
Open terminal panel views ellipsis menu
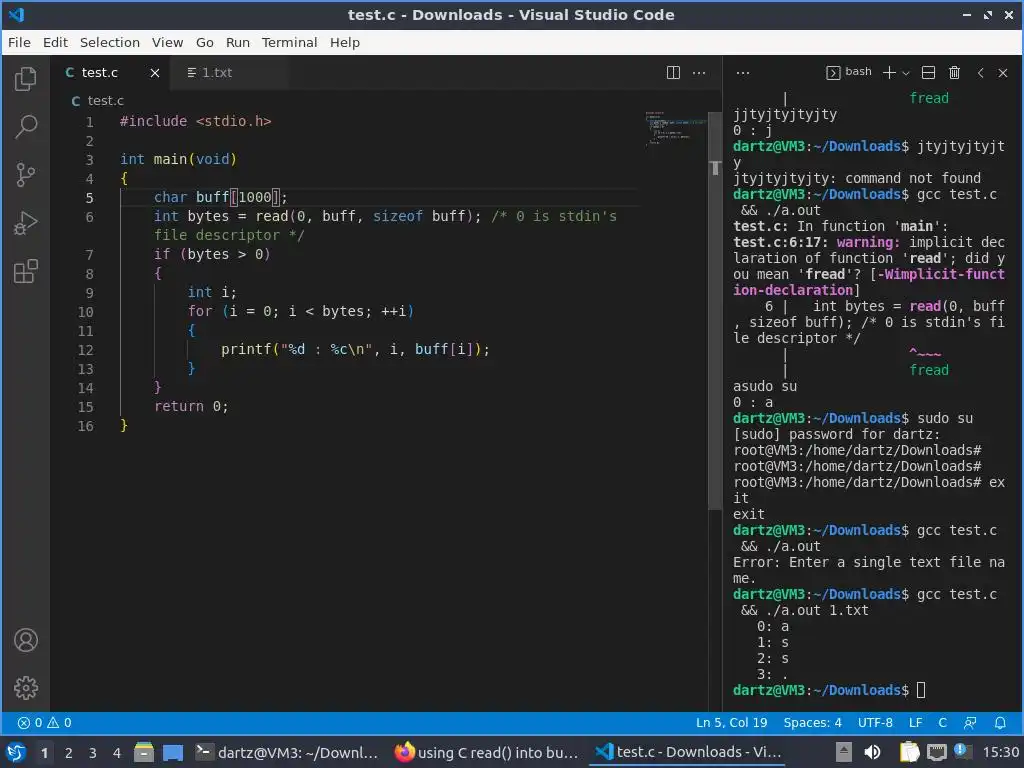(743, 72)
